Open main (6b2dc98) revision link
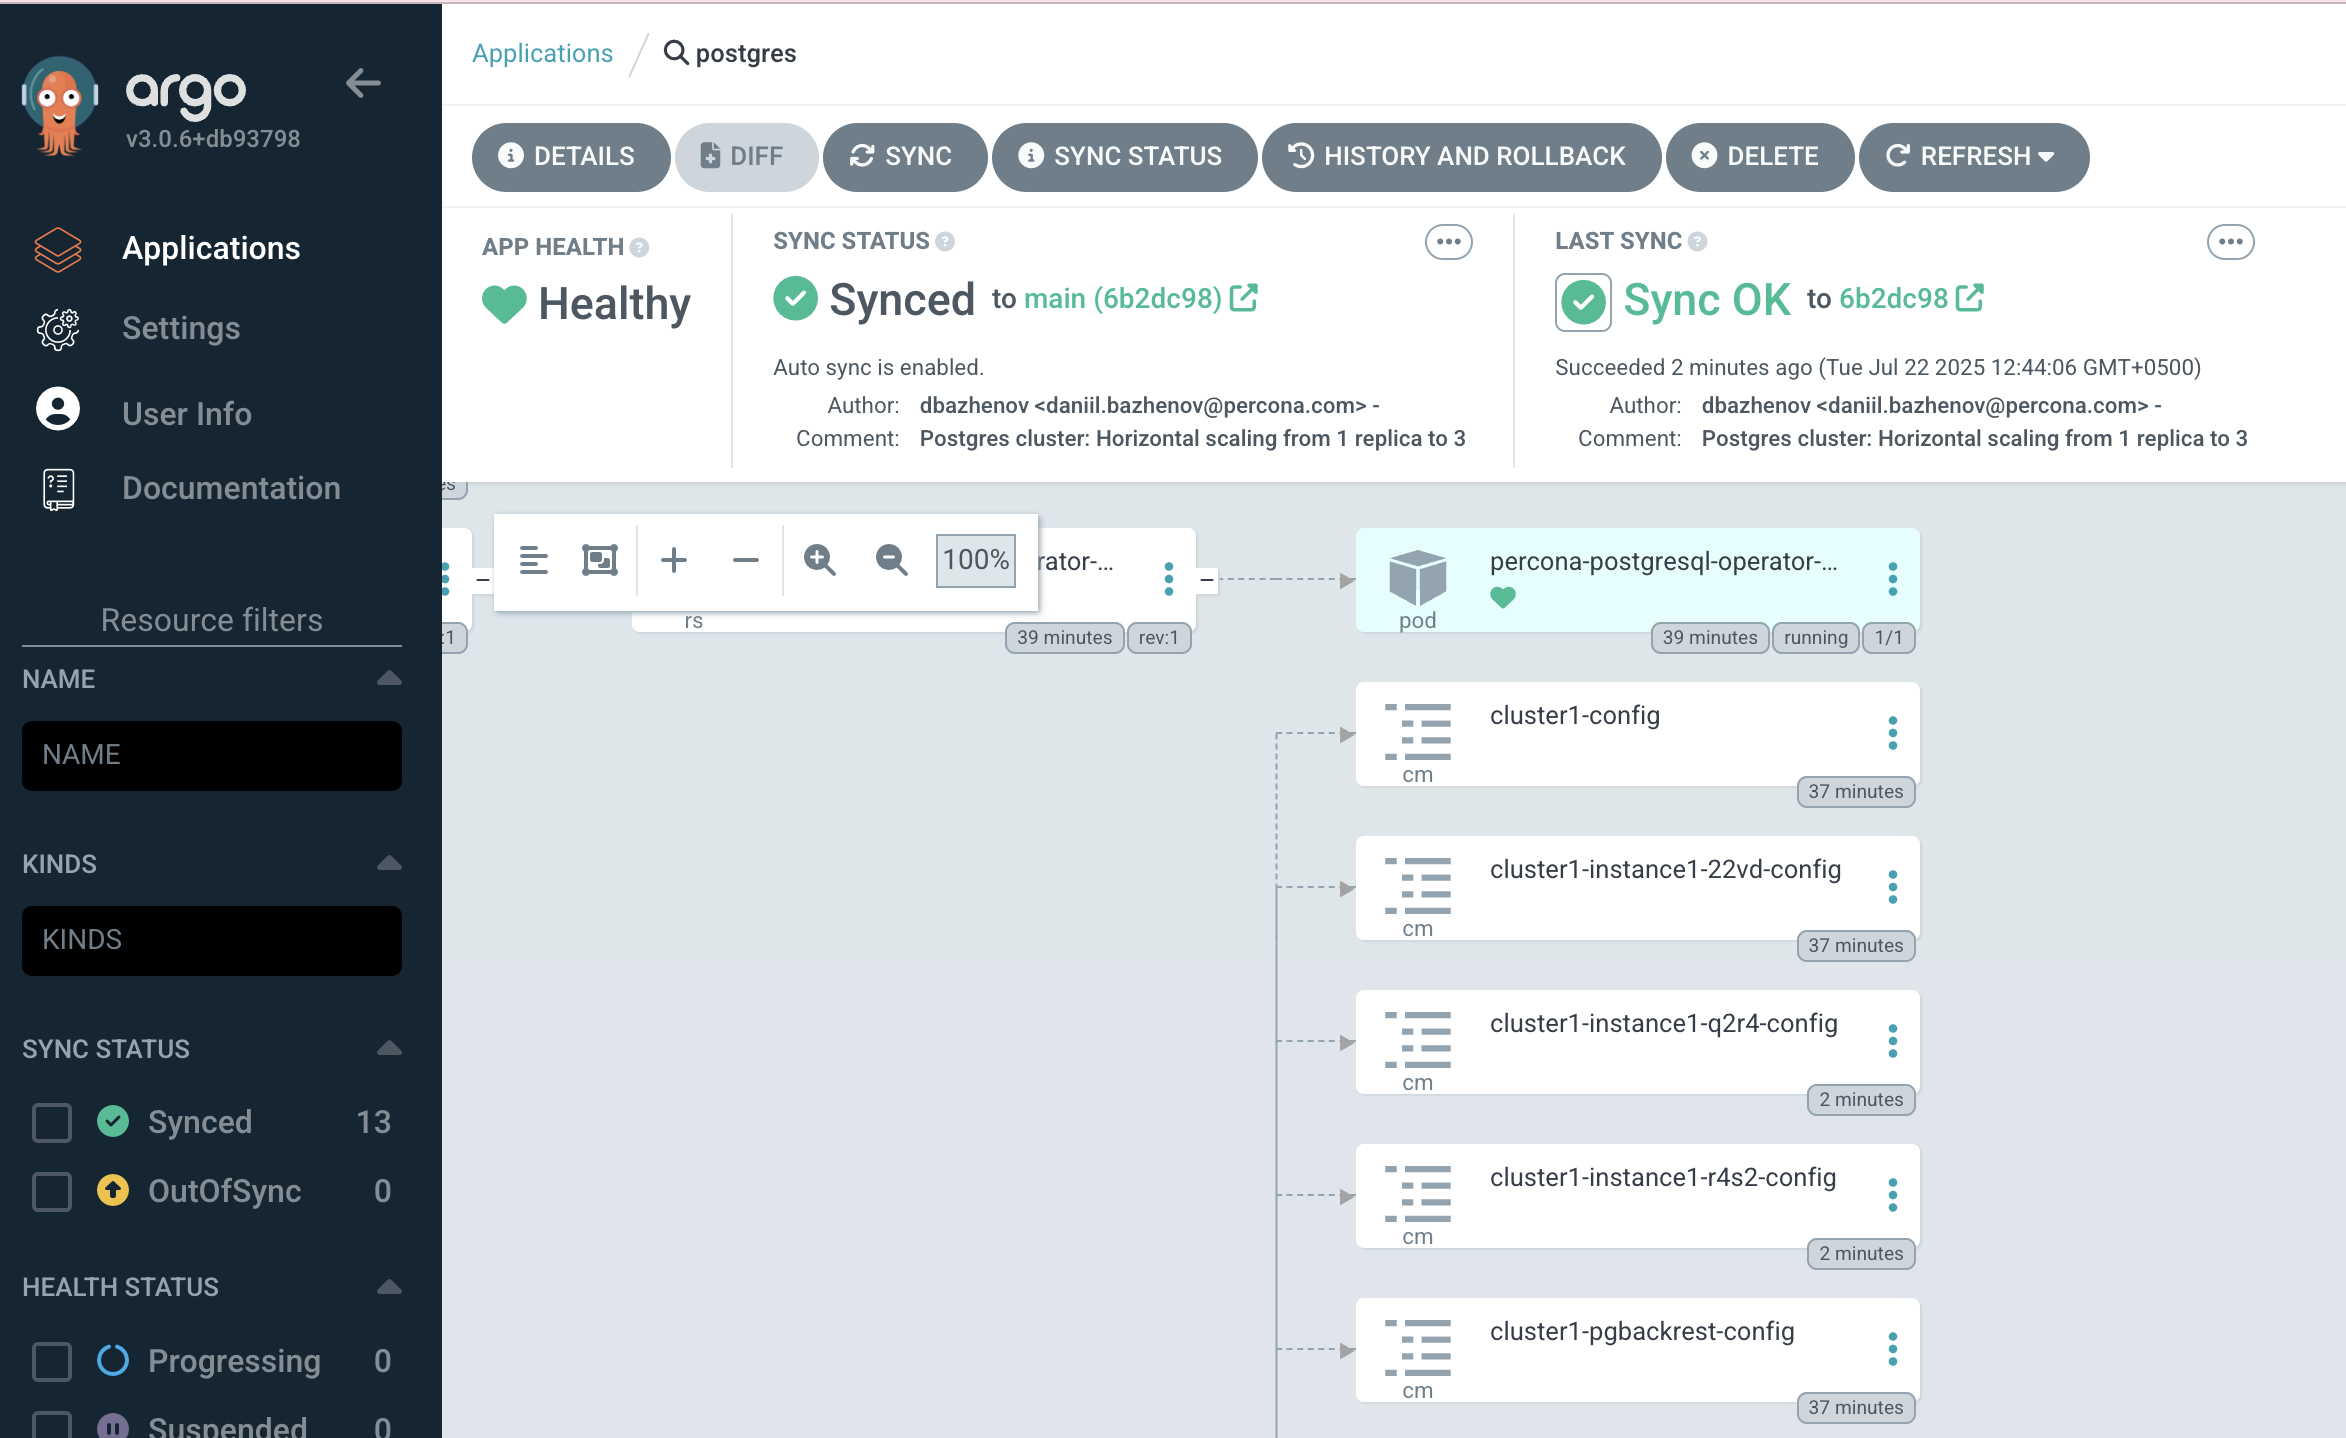 pos(1123,298)
